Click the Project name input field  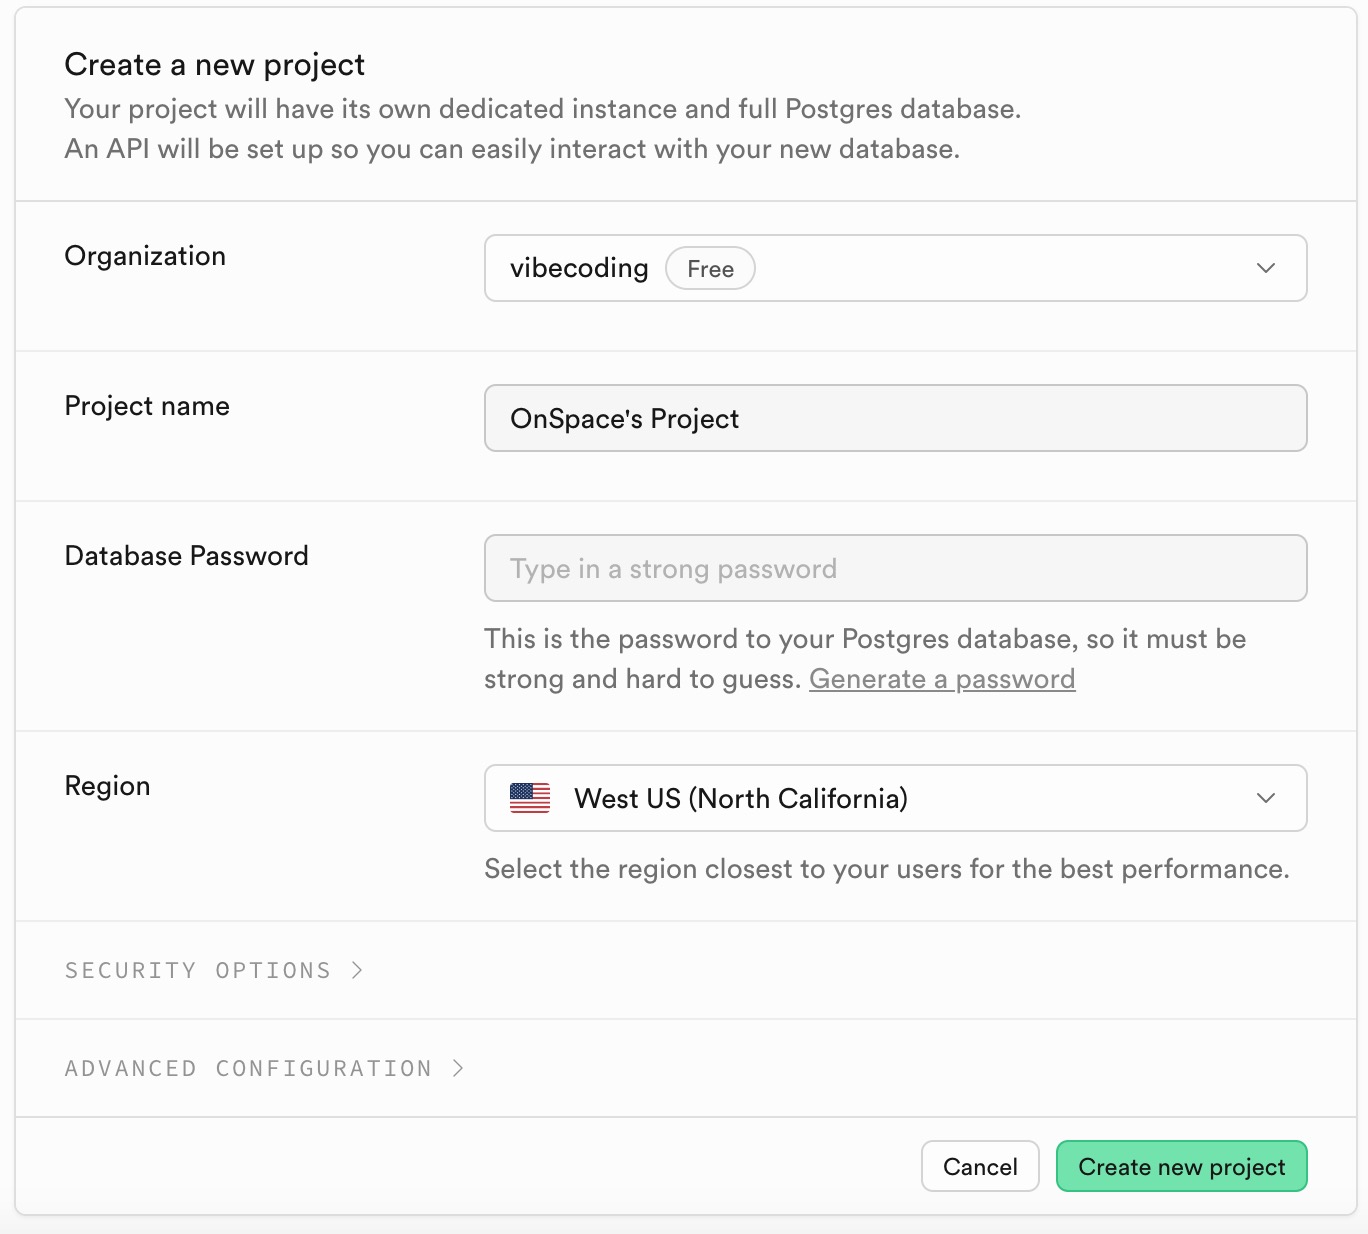pyautogui.click(x=895, y=418)
